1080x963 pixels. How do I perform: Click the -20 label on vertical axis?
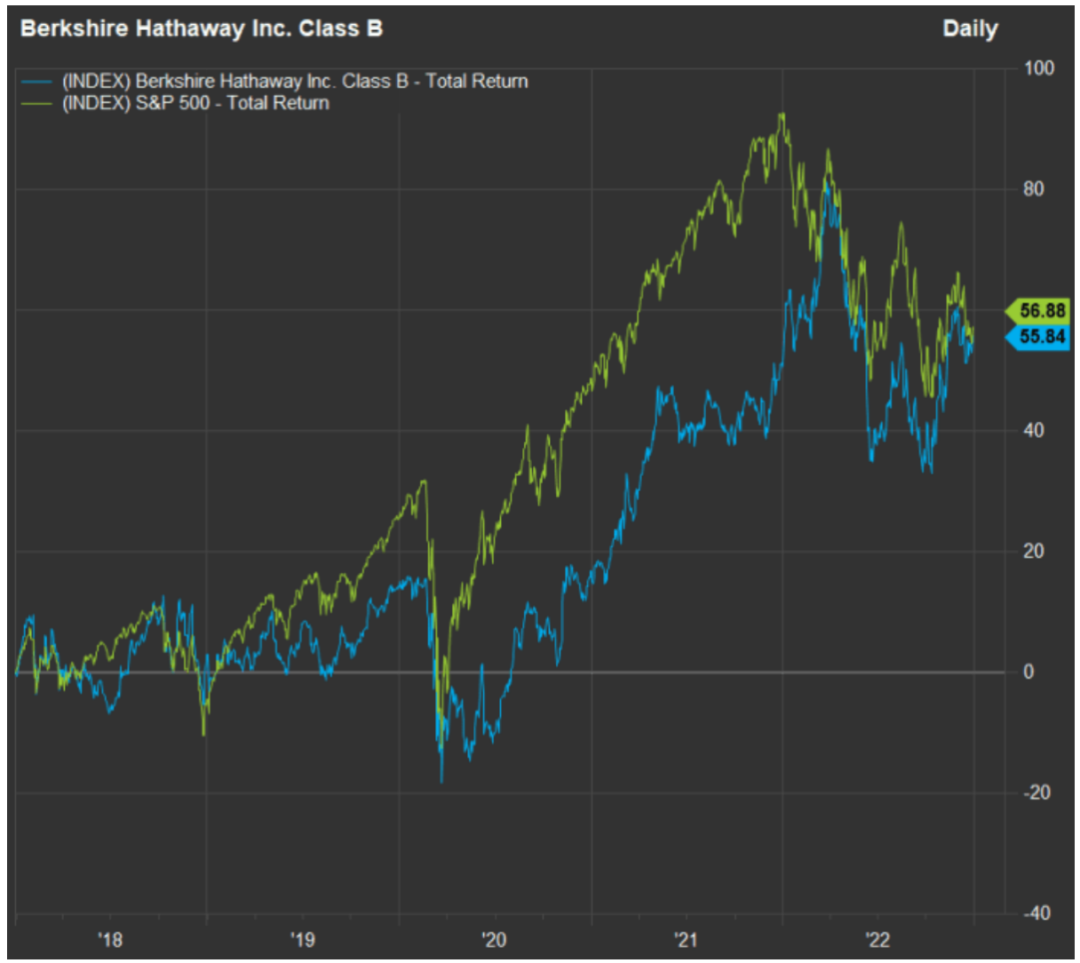pyautogui.click(x=1037, y=794)
